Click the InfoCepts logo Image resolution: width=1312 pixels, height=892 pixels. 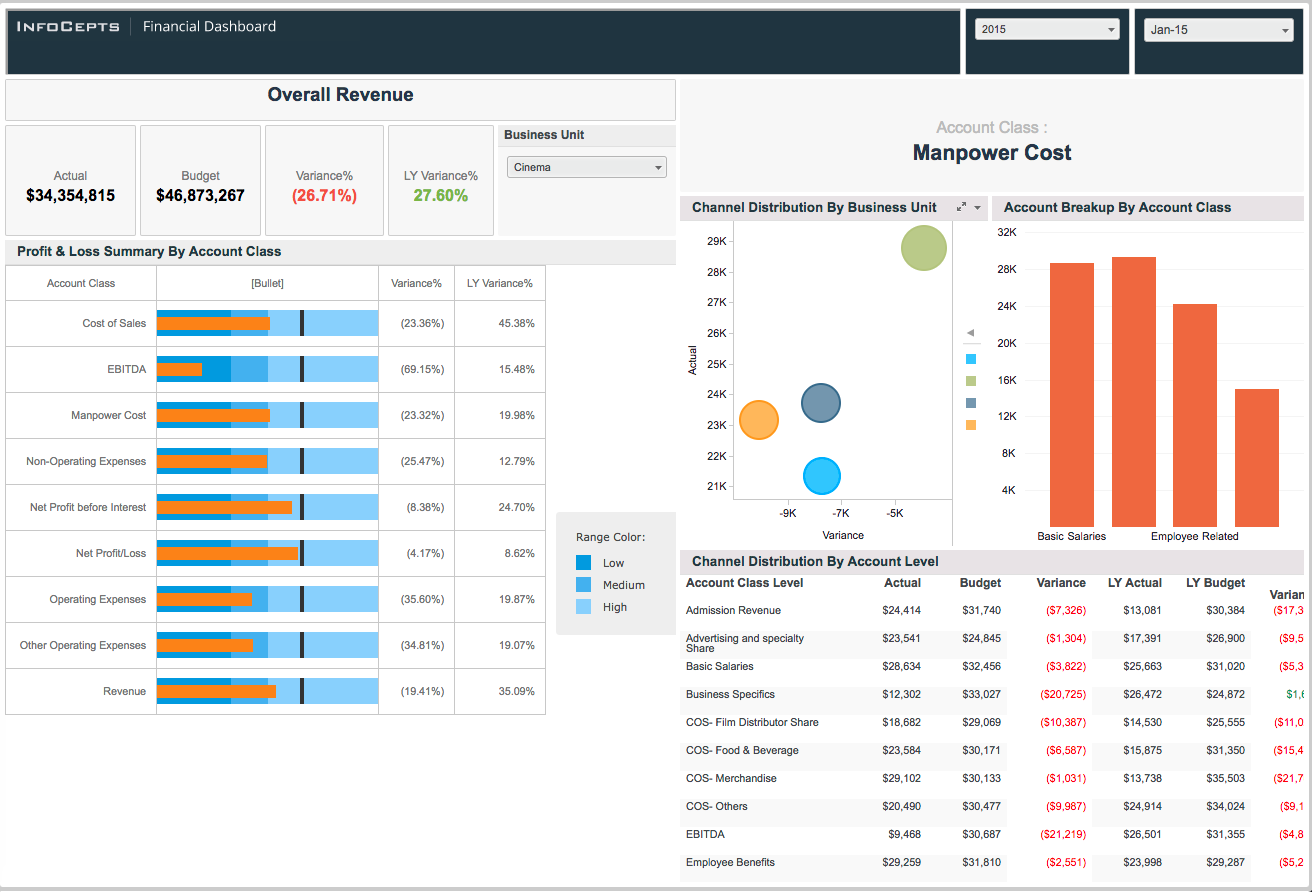[67, 26]
